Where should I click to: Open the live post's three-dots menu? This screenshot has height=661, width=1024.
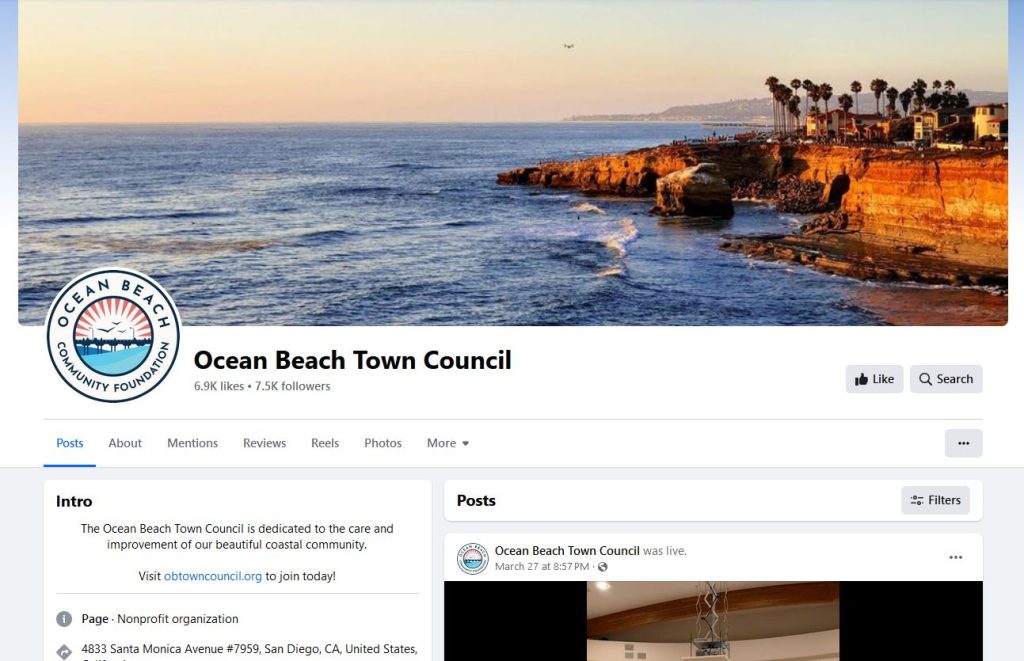955,557
